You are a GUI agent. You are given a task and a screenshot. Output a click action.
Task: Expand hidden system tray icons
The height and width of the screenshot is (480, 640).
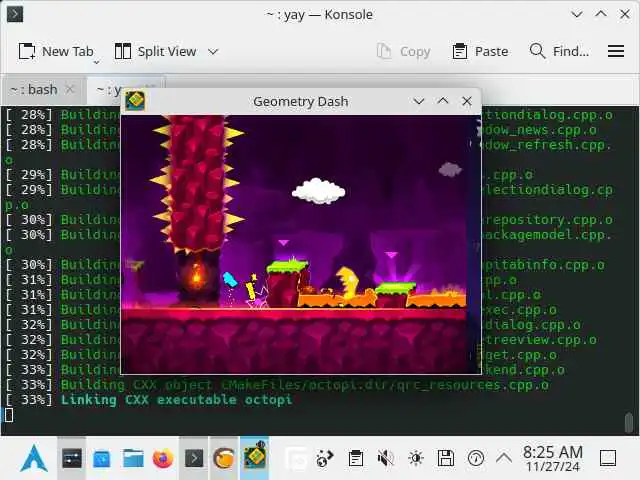[504, 458]
